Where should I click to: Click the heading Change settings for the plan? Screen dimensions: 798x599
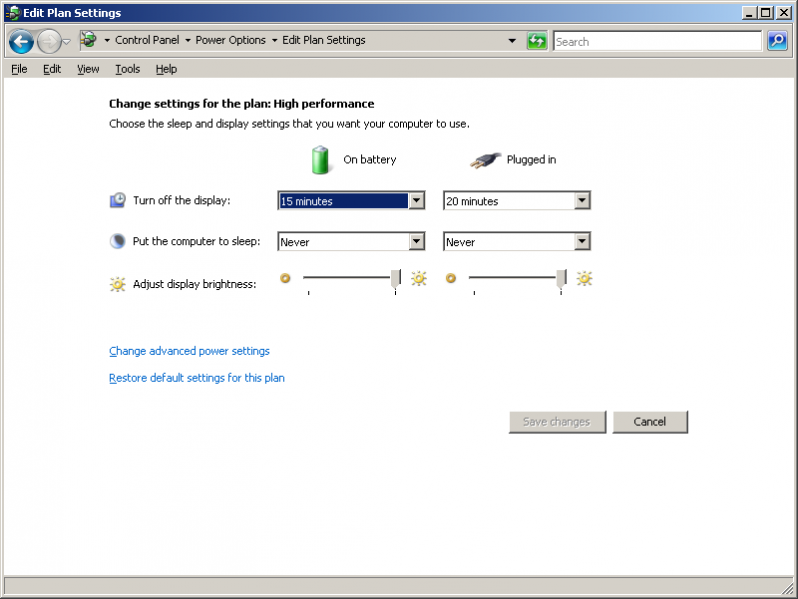click(x=241, y=104)
